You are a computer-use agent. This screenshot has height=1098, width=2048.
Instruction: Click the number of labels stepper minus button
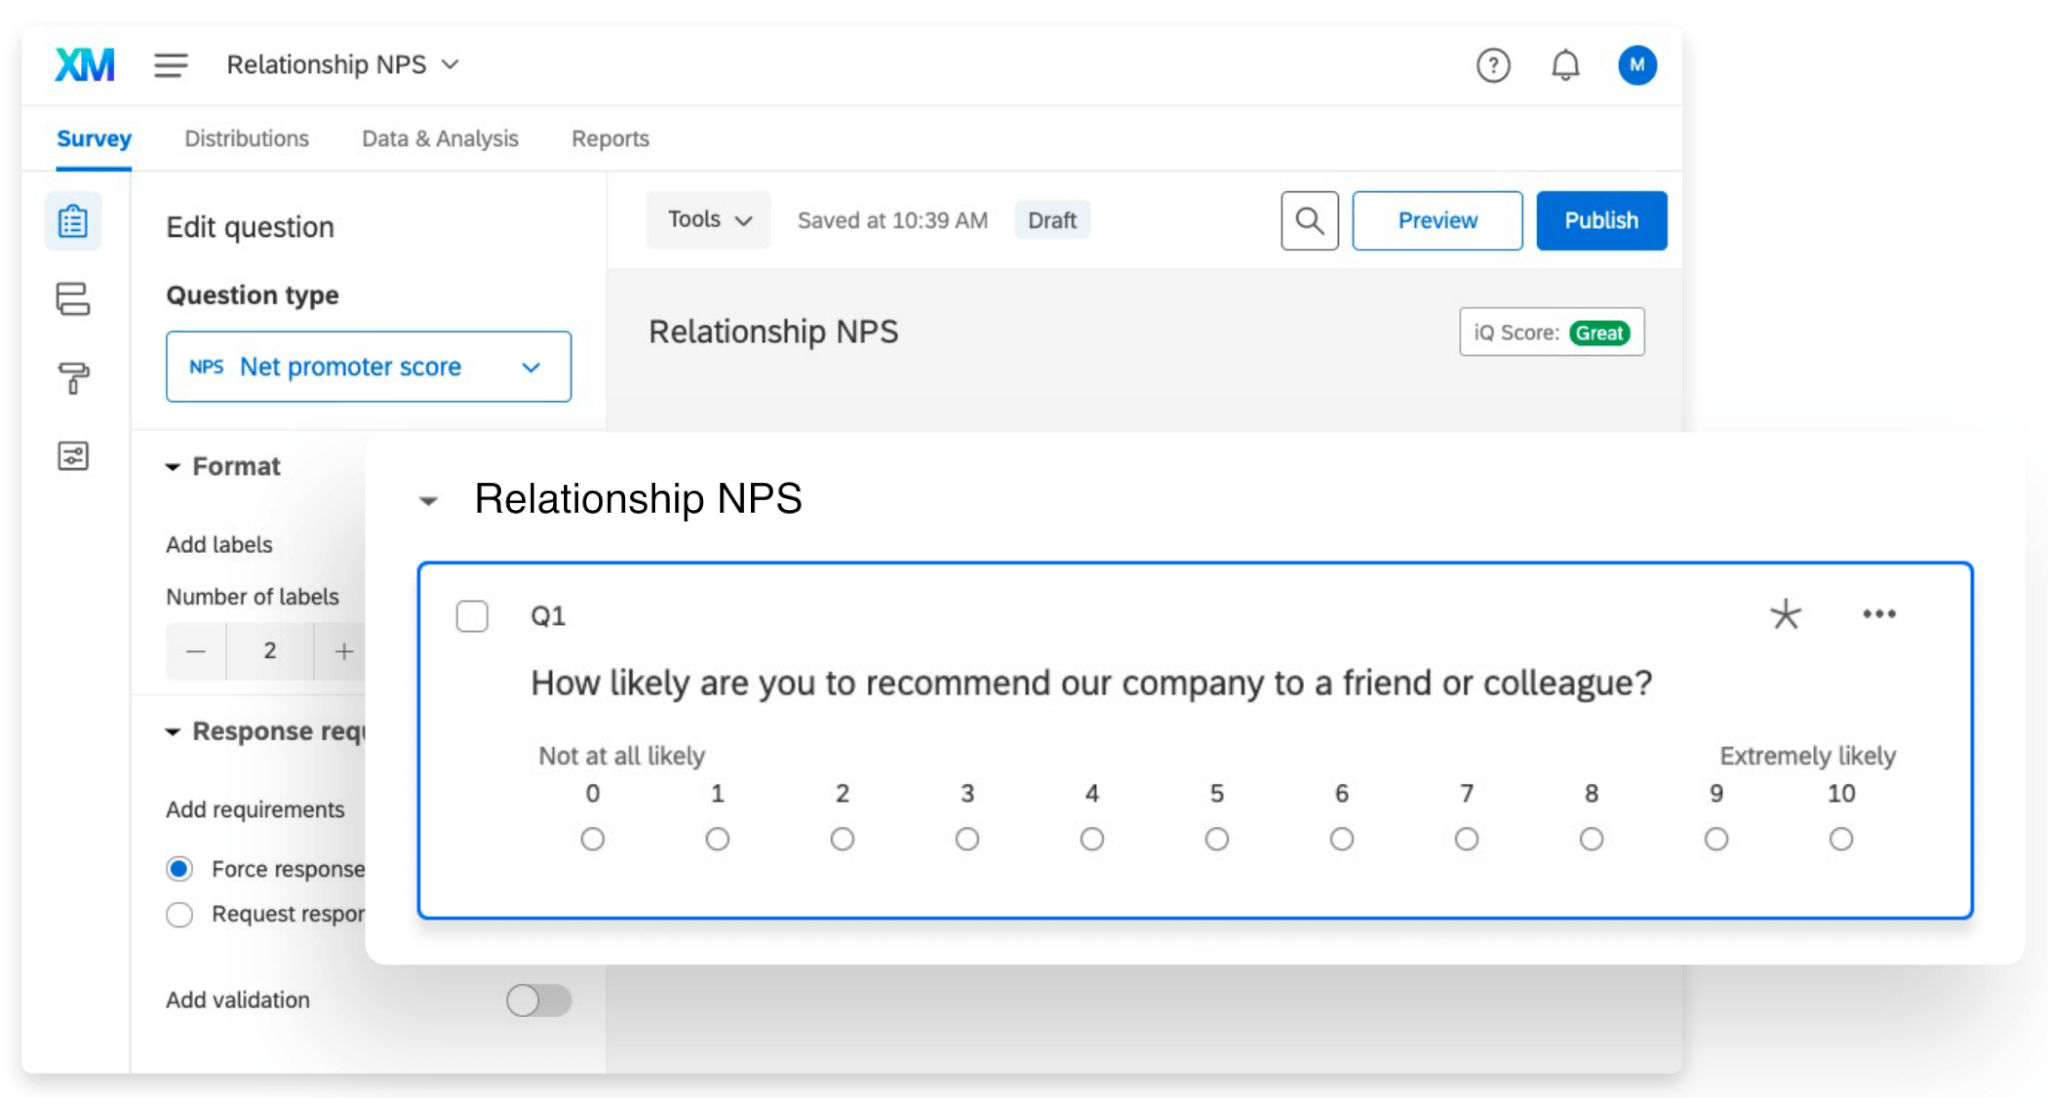[x=195, y=651]
